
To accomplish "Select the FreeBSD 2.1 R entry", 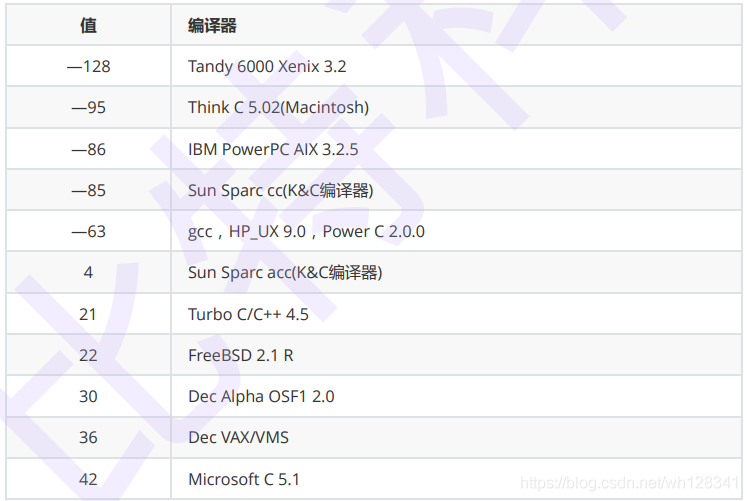I will coord(240,355).
